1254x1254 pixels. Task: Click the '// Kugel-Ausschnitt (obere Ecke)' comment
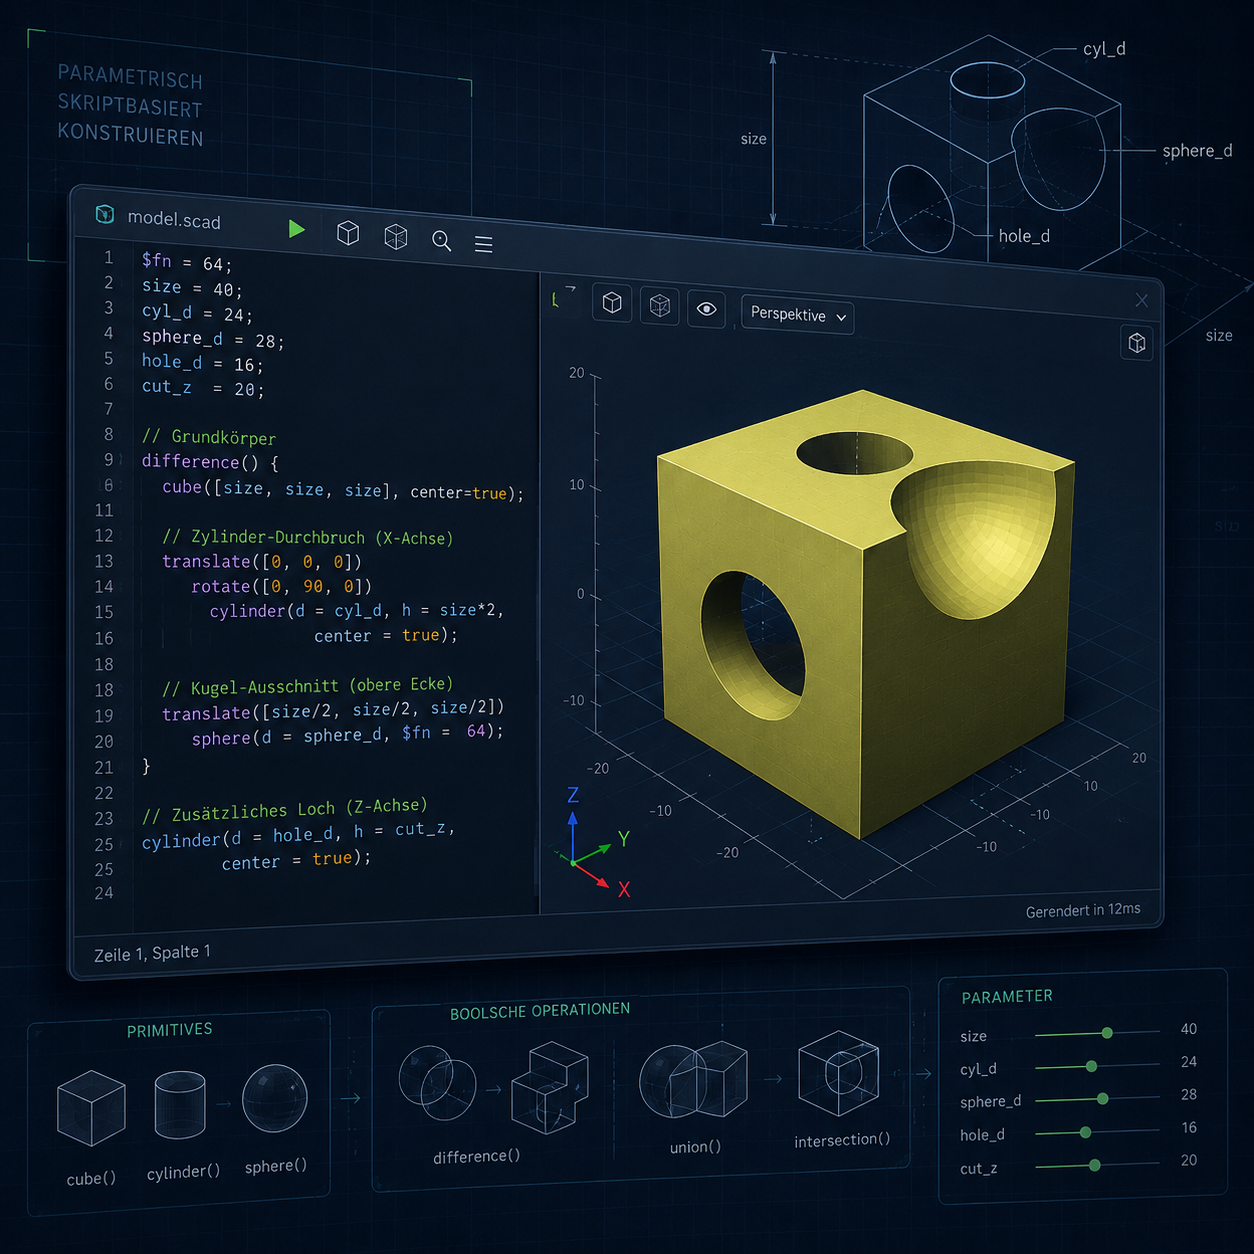(308, 686)
